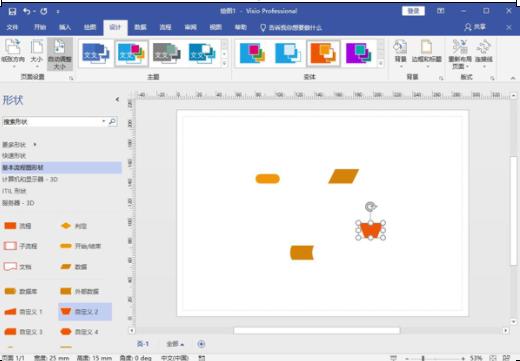This screenshot has width=520, height=361.
Task: Open the 视图 (View) ribbon tab
Action: click(x=215, y=27)
